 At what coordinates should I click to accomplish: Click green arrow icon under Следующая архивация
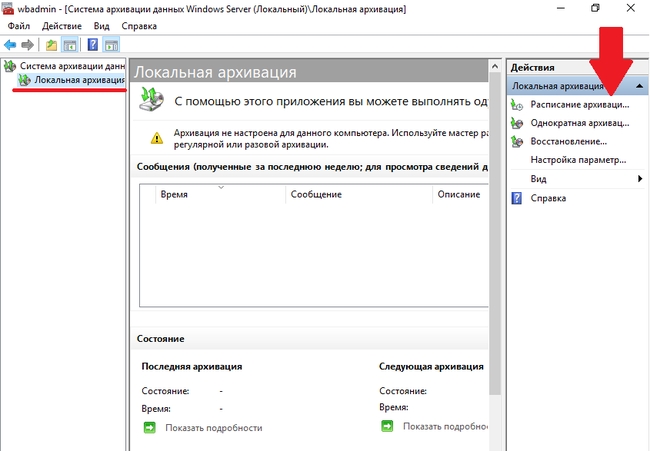[387, 426]
